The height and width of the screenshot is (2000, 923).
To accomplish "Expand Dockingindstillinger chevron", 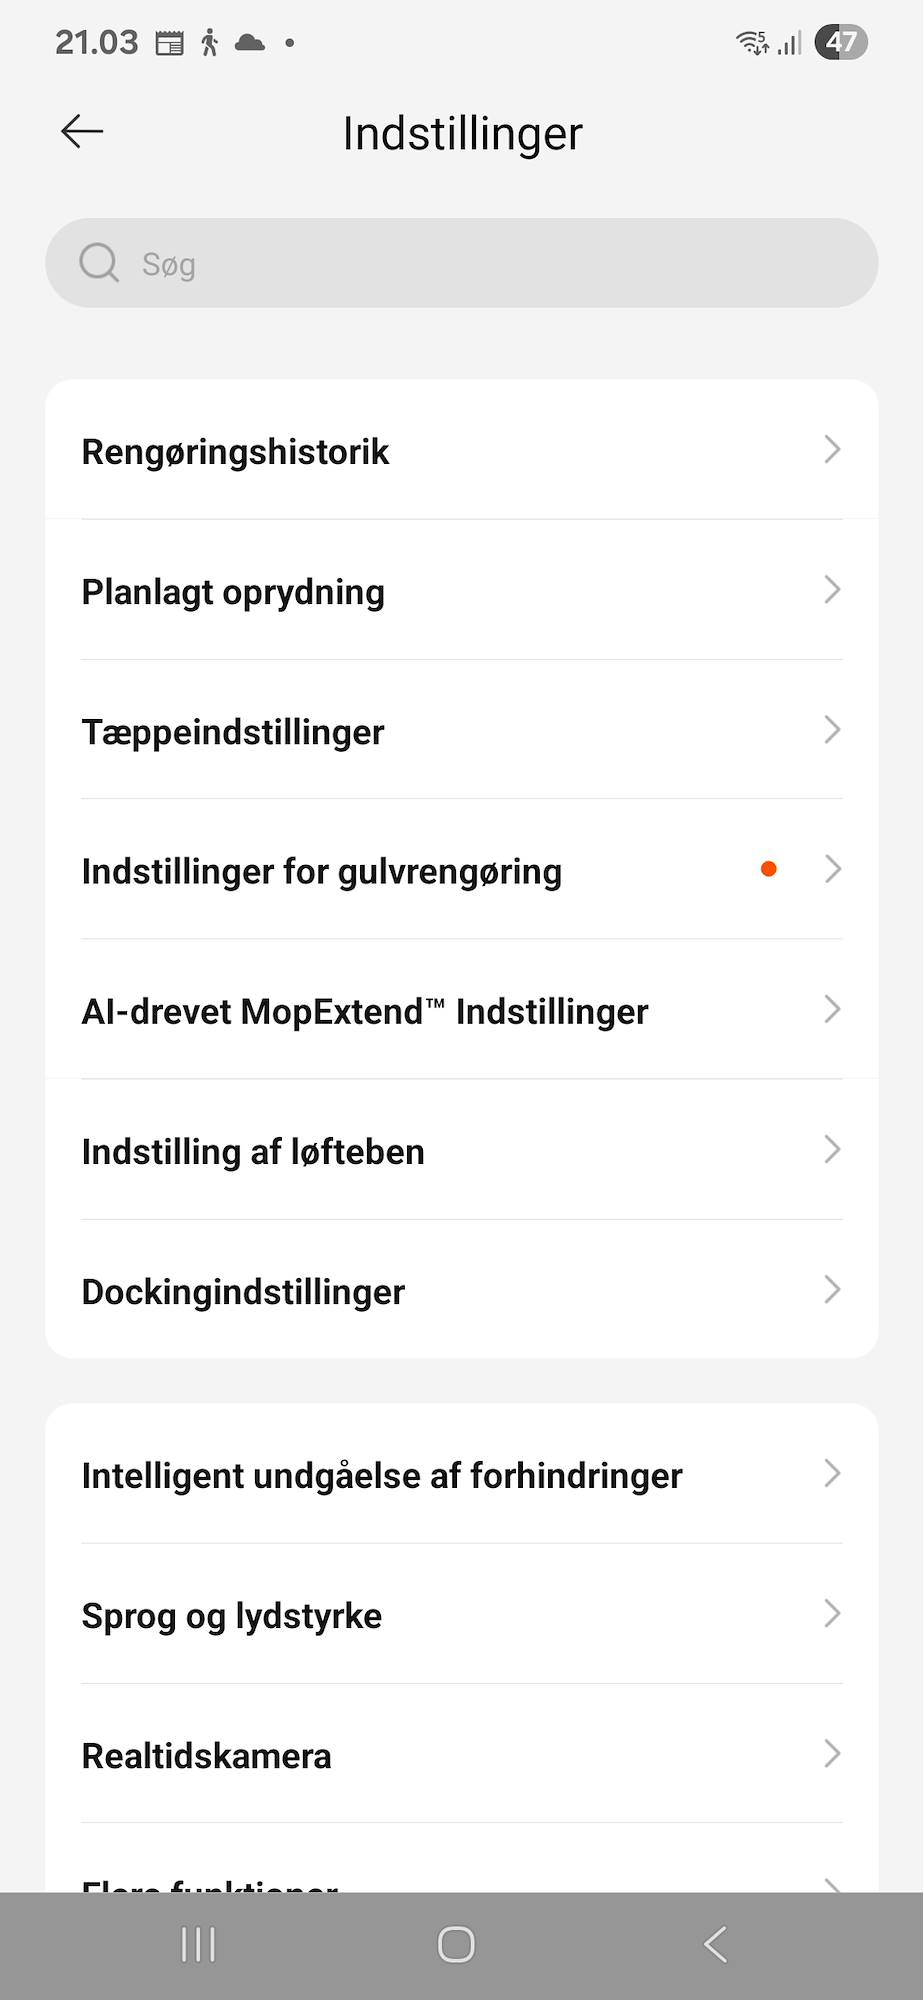I will (x=832, y=1290).
